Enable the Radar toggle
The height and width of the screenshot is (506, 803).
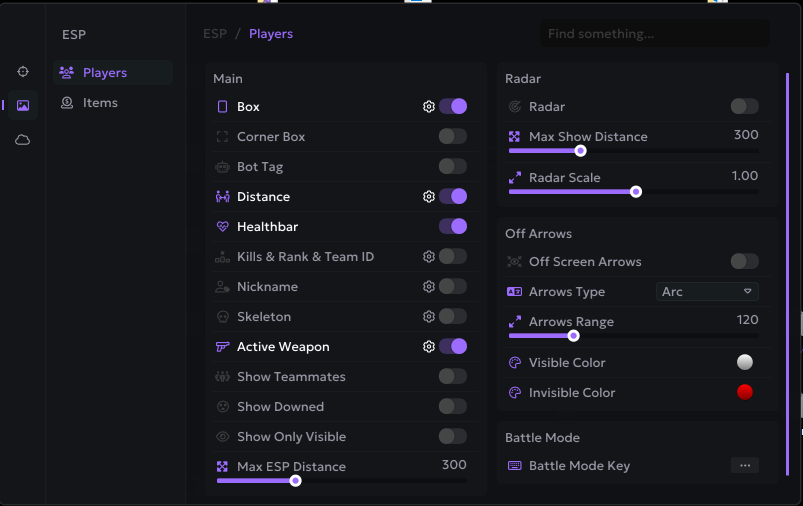pyautogui.click(x=744, y=106)
